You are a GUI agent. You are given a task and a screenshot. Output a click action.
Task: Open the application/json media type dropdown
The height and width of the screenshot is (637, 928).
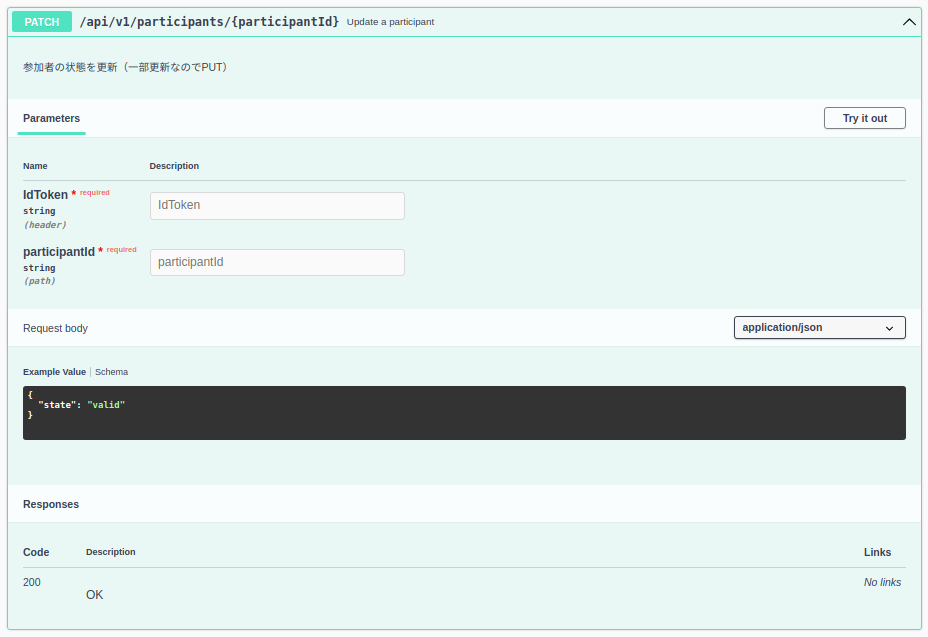click(819, 327)
